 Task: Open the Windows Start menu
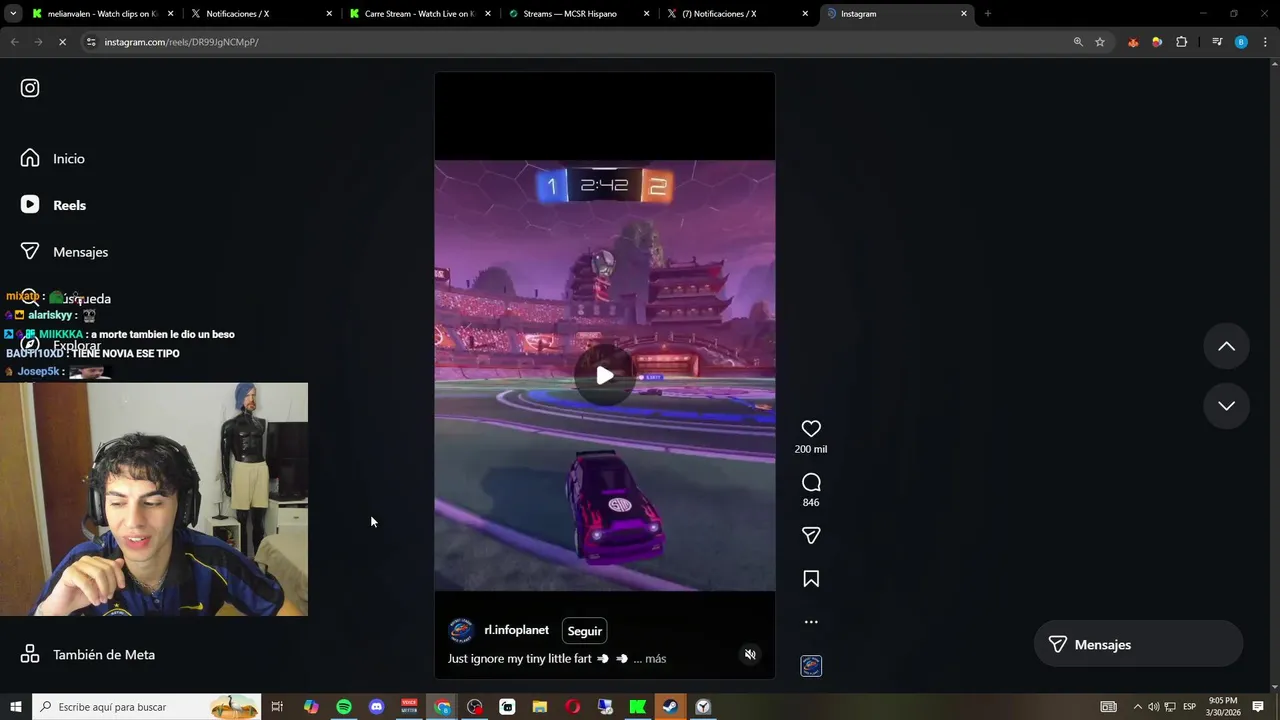(x=15, y=707)
